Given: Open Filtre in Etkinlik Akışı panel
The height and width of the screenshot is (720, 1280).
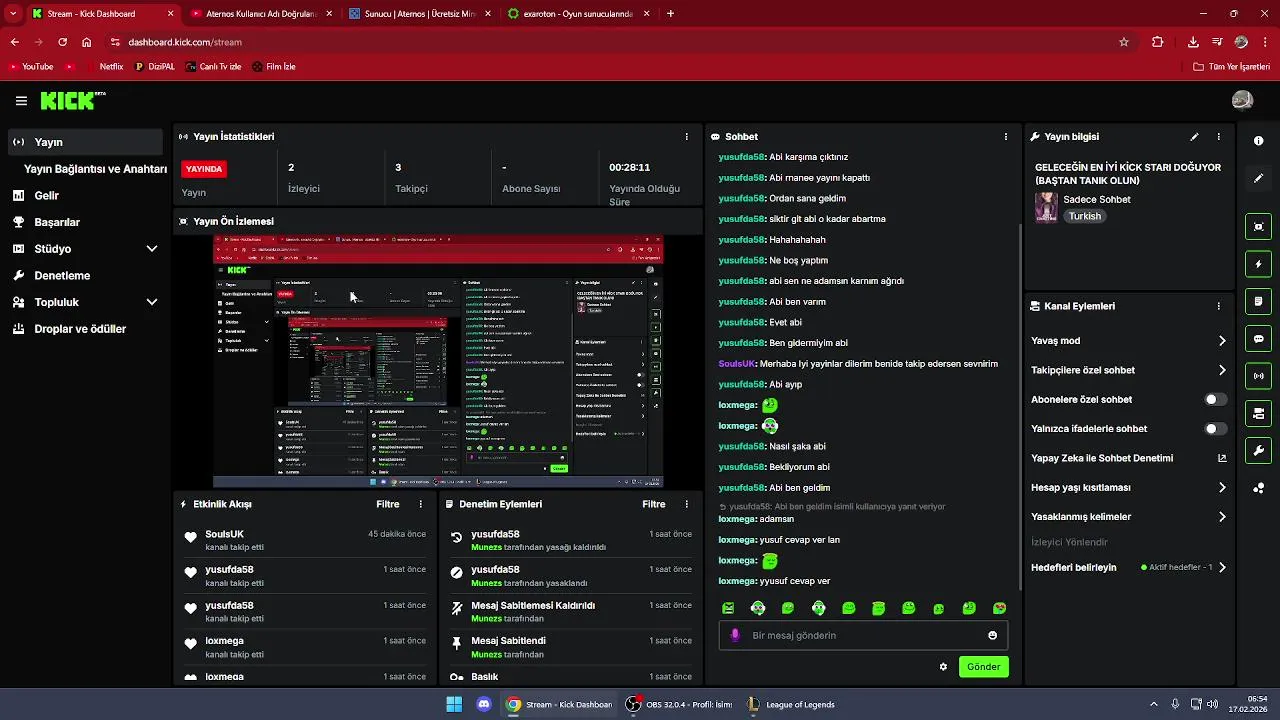Looking at the screenshot, I should click(x=388, y=504).
